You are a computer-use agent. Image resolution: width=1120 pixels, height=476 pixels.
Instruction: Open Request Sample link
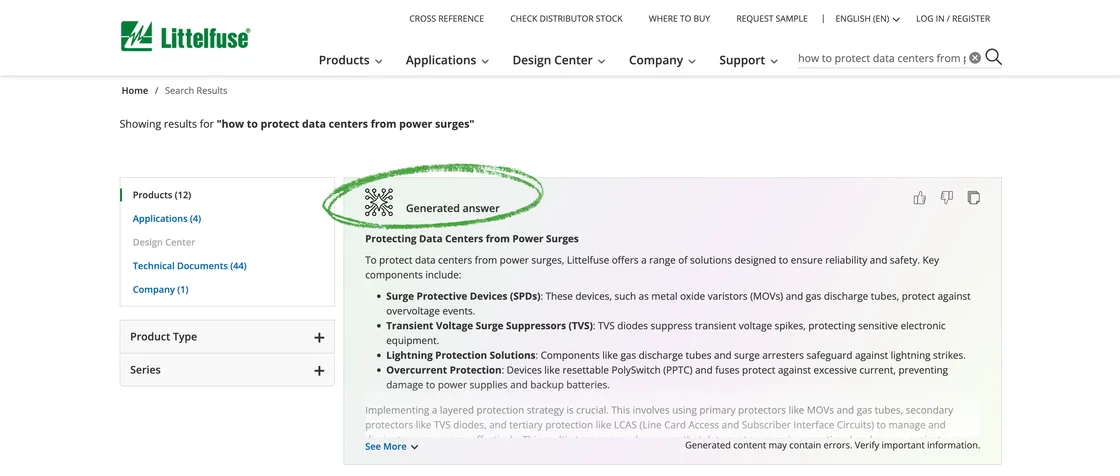coord(772,19)
